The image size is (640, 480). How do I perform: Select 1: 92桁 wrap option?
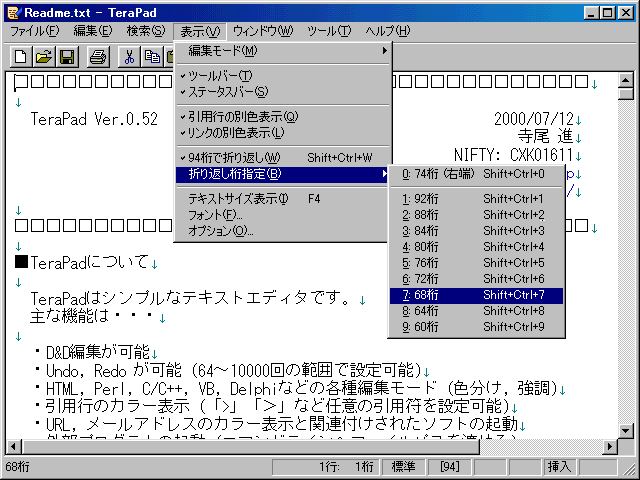476,199
